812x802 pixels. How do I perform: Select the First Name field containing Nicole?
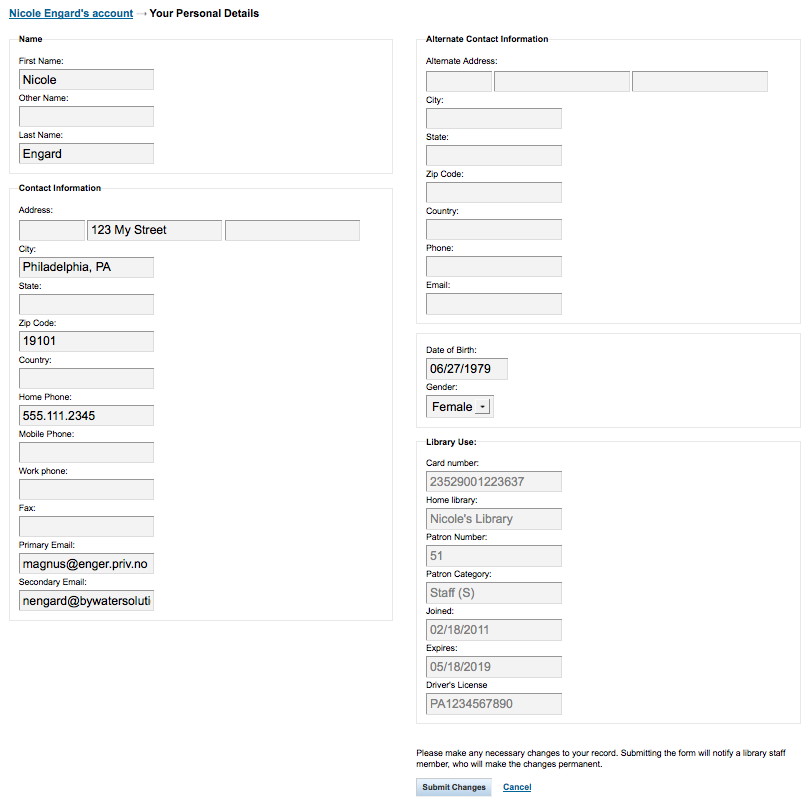point(86,80)
